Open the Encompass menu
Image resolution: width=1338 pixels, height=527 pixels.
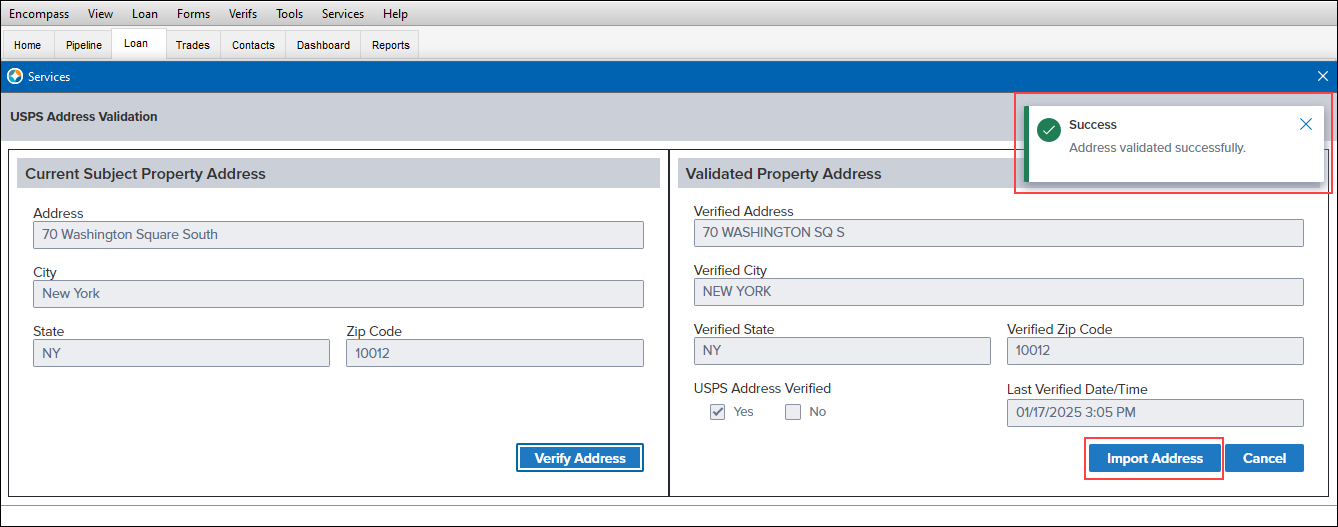[39, 14]
